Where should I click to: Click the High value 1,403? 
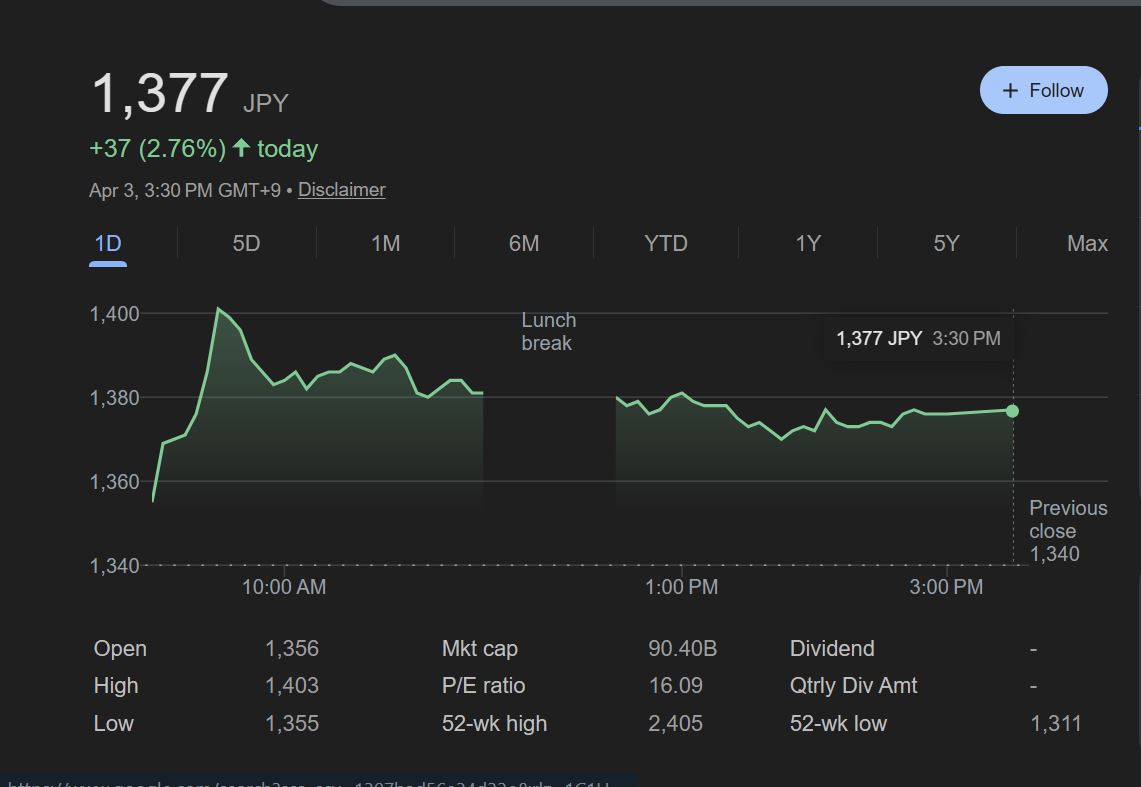(x=292, y=686)
